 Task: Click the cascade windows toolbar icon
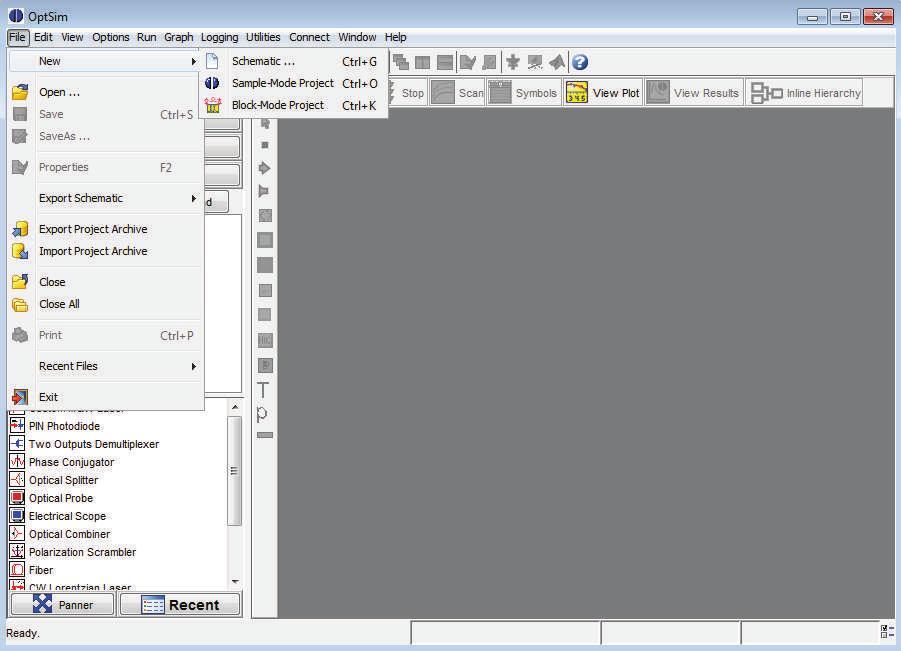click(401, 62)
